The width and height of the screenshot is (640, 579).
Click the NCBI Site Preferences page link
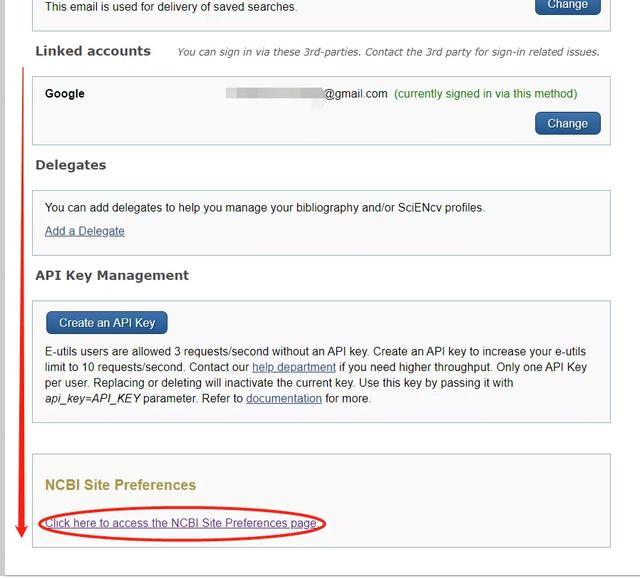tap(181, 523)
